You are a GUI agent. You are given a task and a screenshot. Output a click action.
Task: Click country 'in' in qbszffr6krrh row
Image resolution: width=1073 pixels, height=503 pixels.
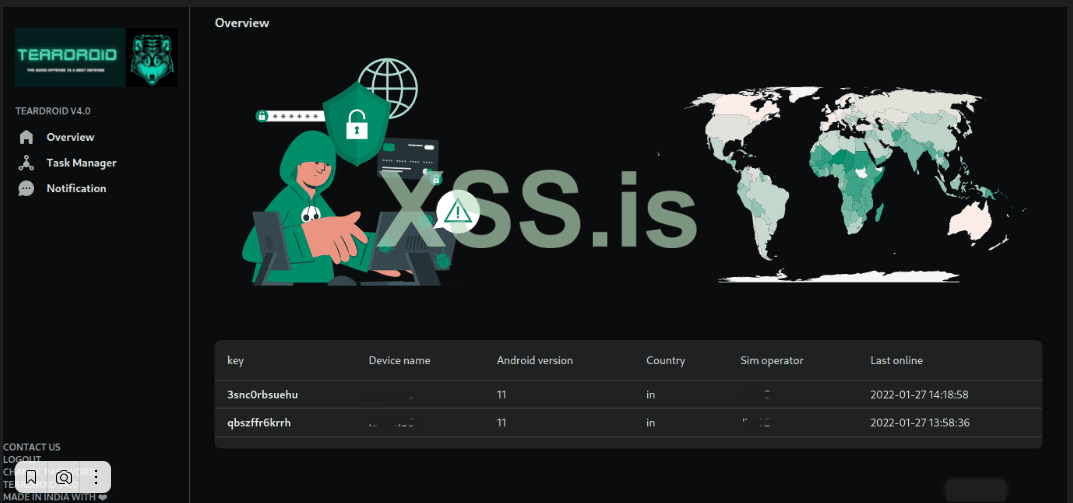[650, 423]
